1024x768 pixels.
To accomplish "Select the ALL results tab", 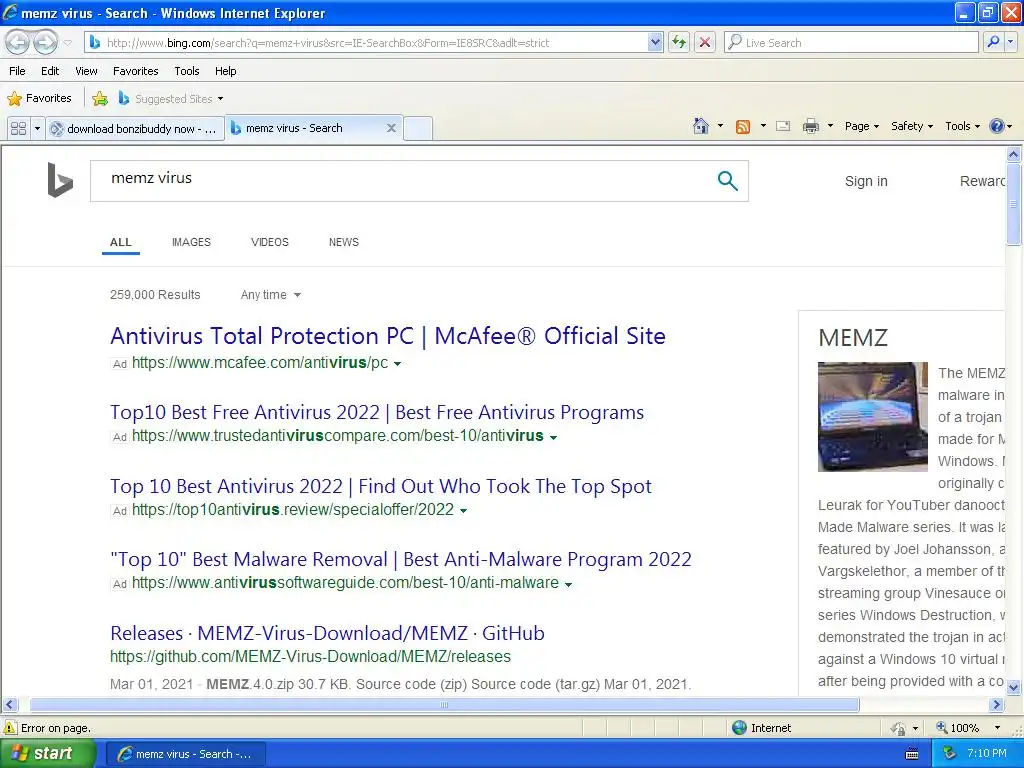I will [121, 242].
